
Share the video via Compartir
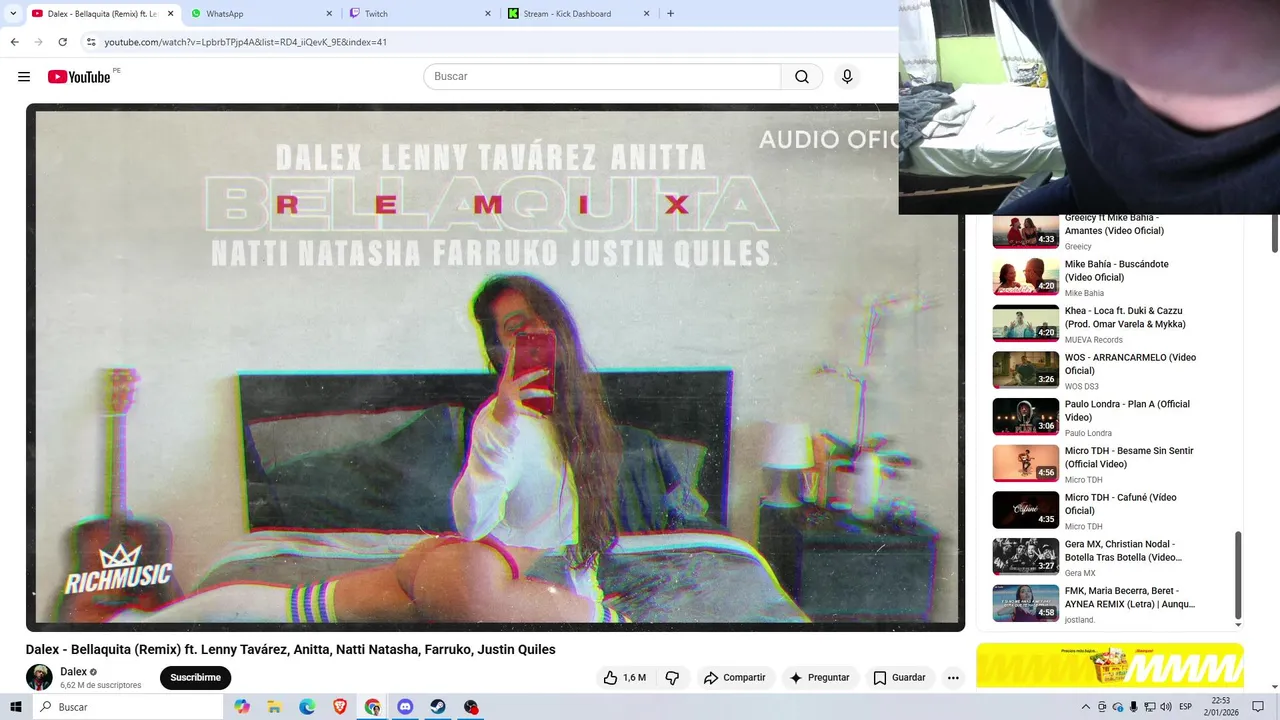(734, 678)
